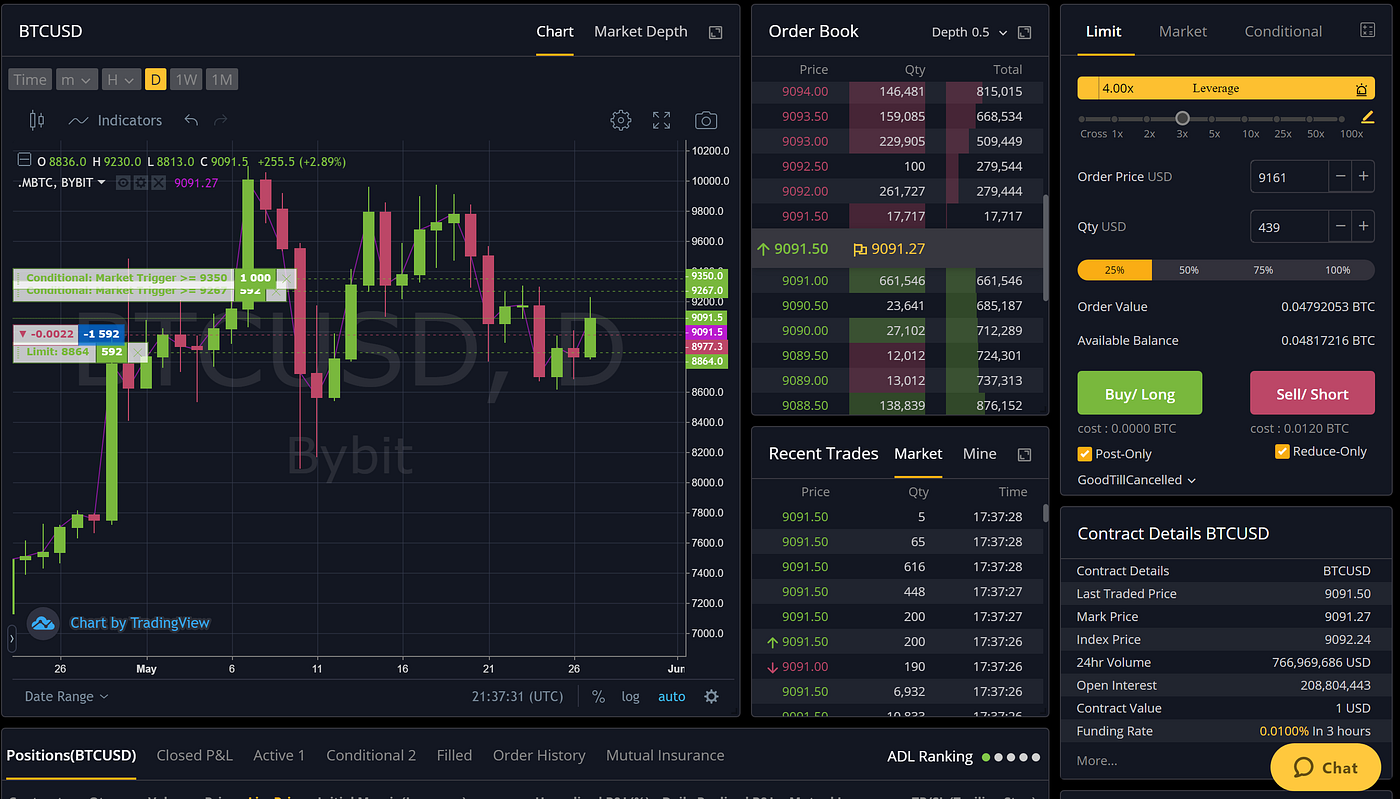Open chart settings gear in toolbar
The height and width of the screenshot is (799, 1400).
tap(621, 120)
